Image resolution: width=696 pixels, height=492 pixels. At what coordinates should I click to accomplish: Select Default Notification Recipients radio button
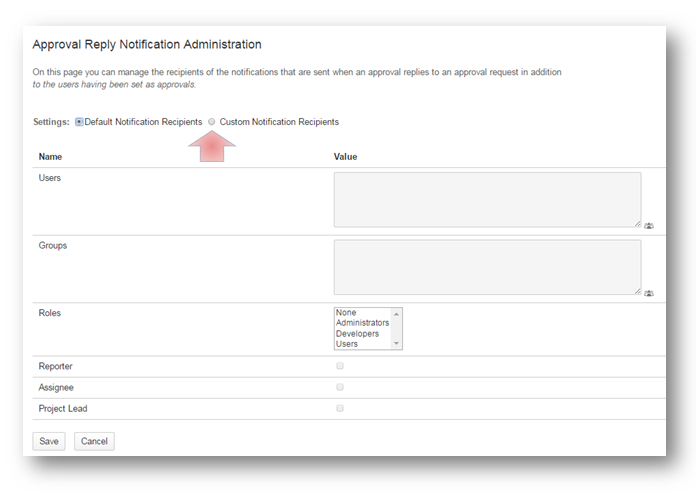tap(79, 122)
